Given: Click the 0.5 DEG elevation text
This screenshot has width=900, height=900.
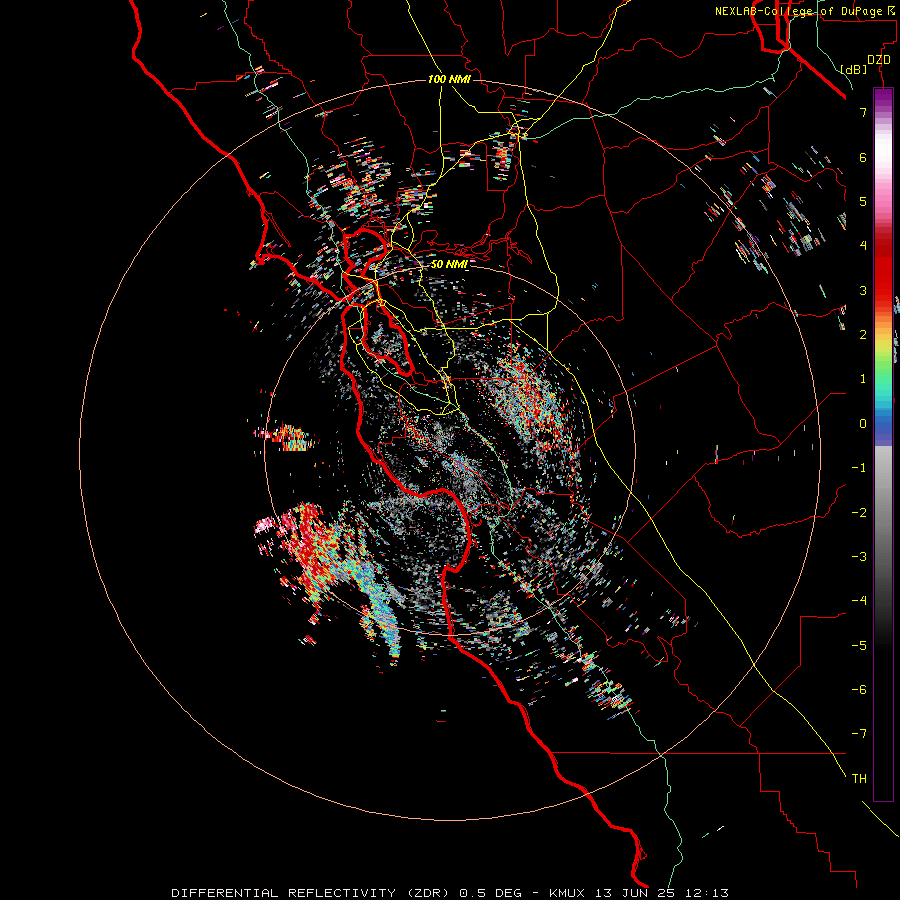Looking at the screenshot, I should tap(490, 893).
